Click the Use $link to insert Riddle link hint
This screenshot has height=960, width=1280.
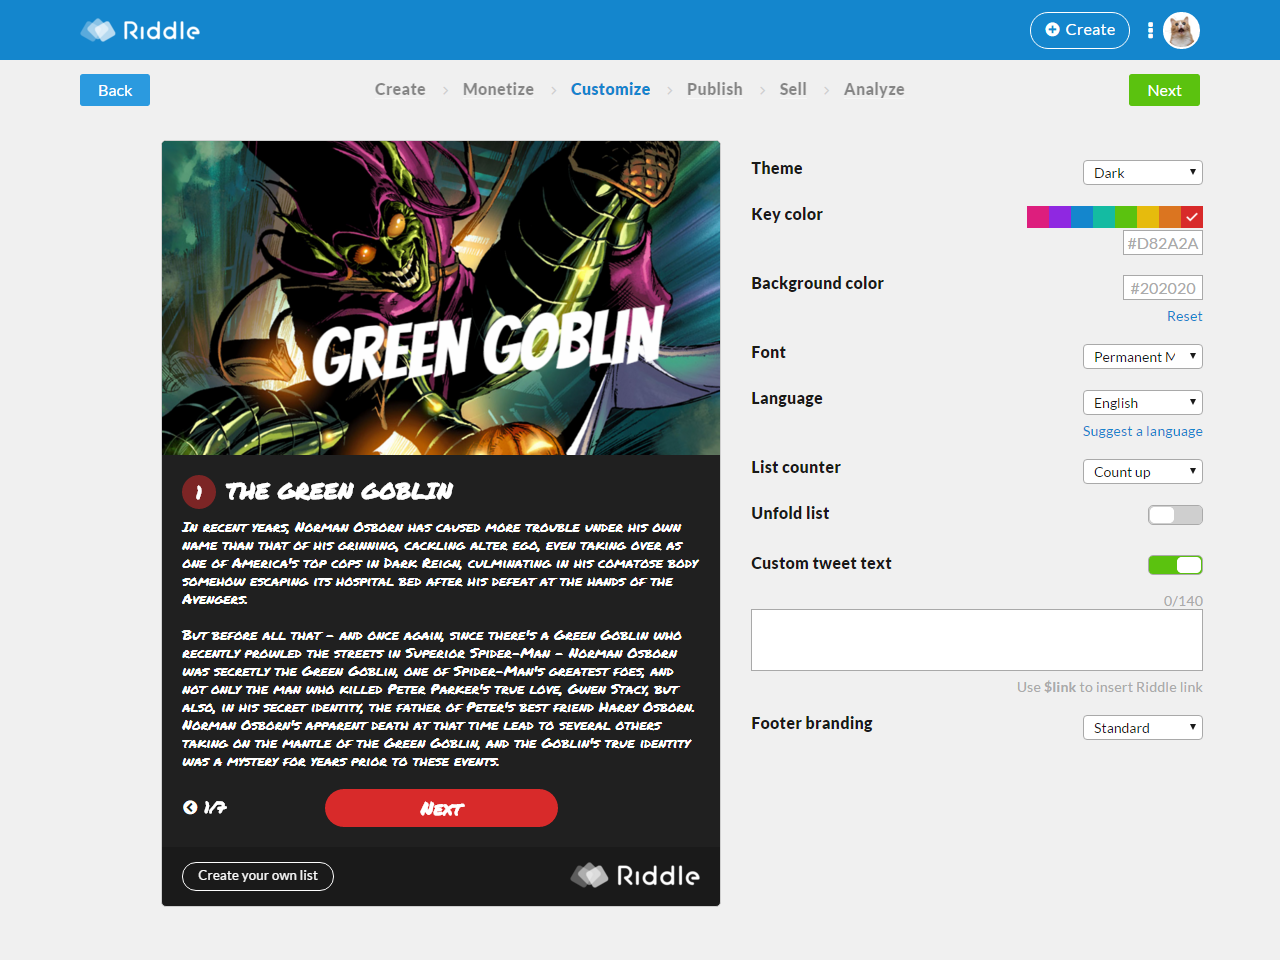pos(1110,687)
